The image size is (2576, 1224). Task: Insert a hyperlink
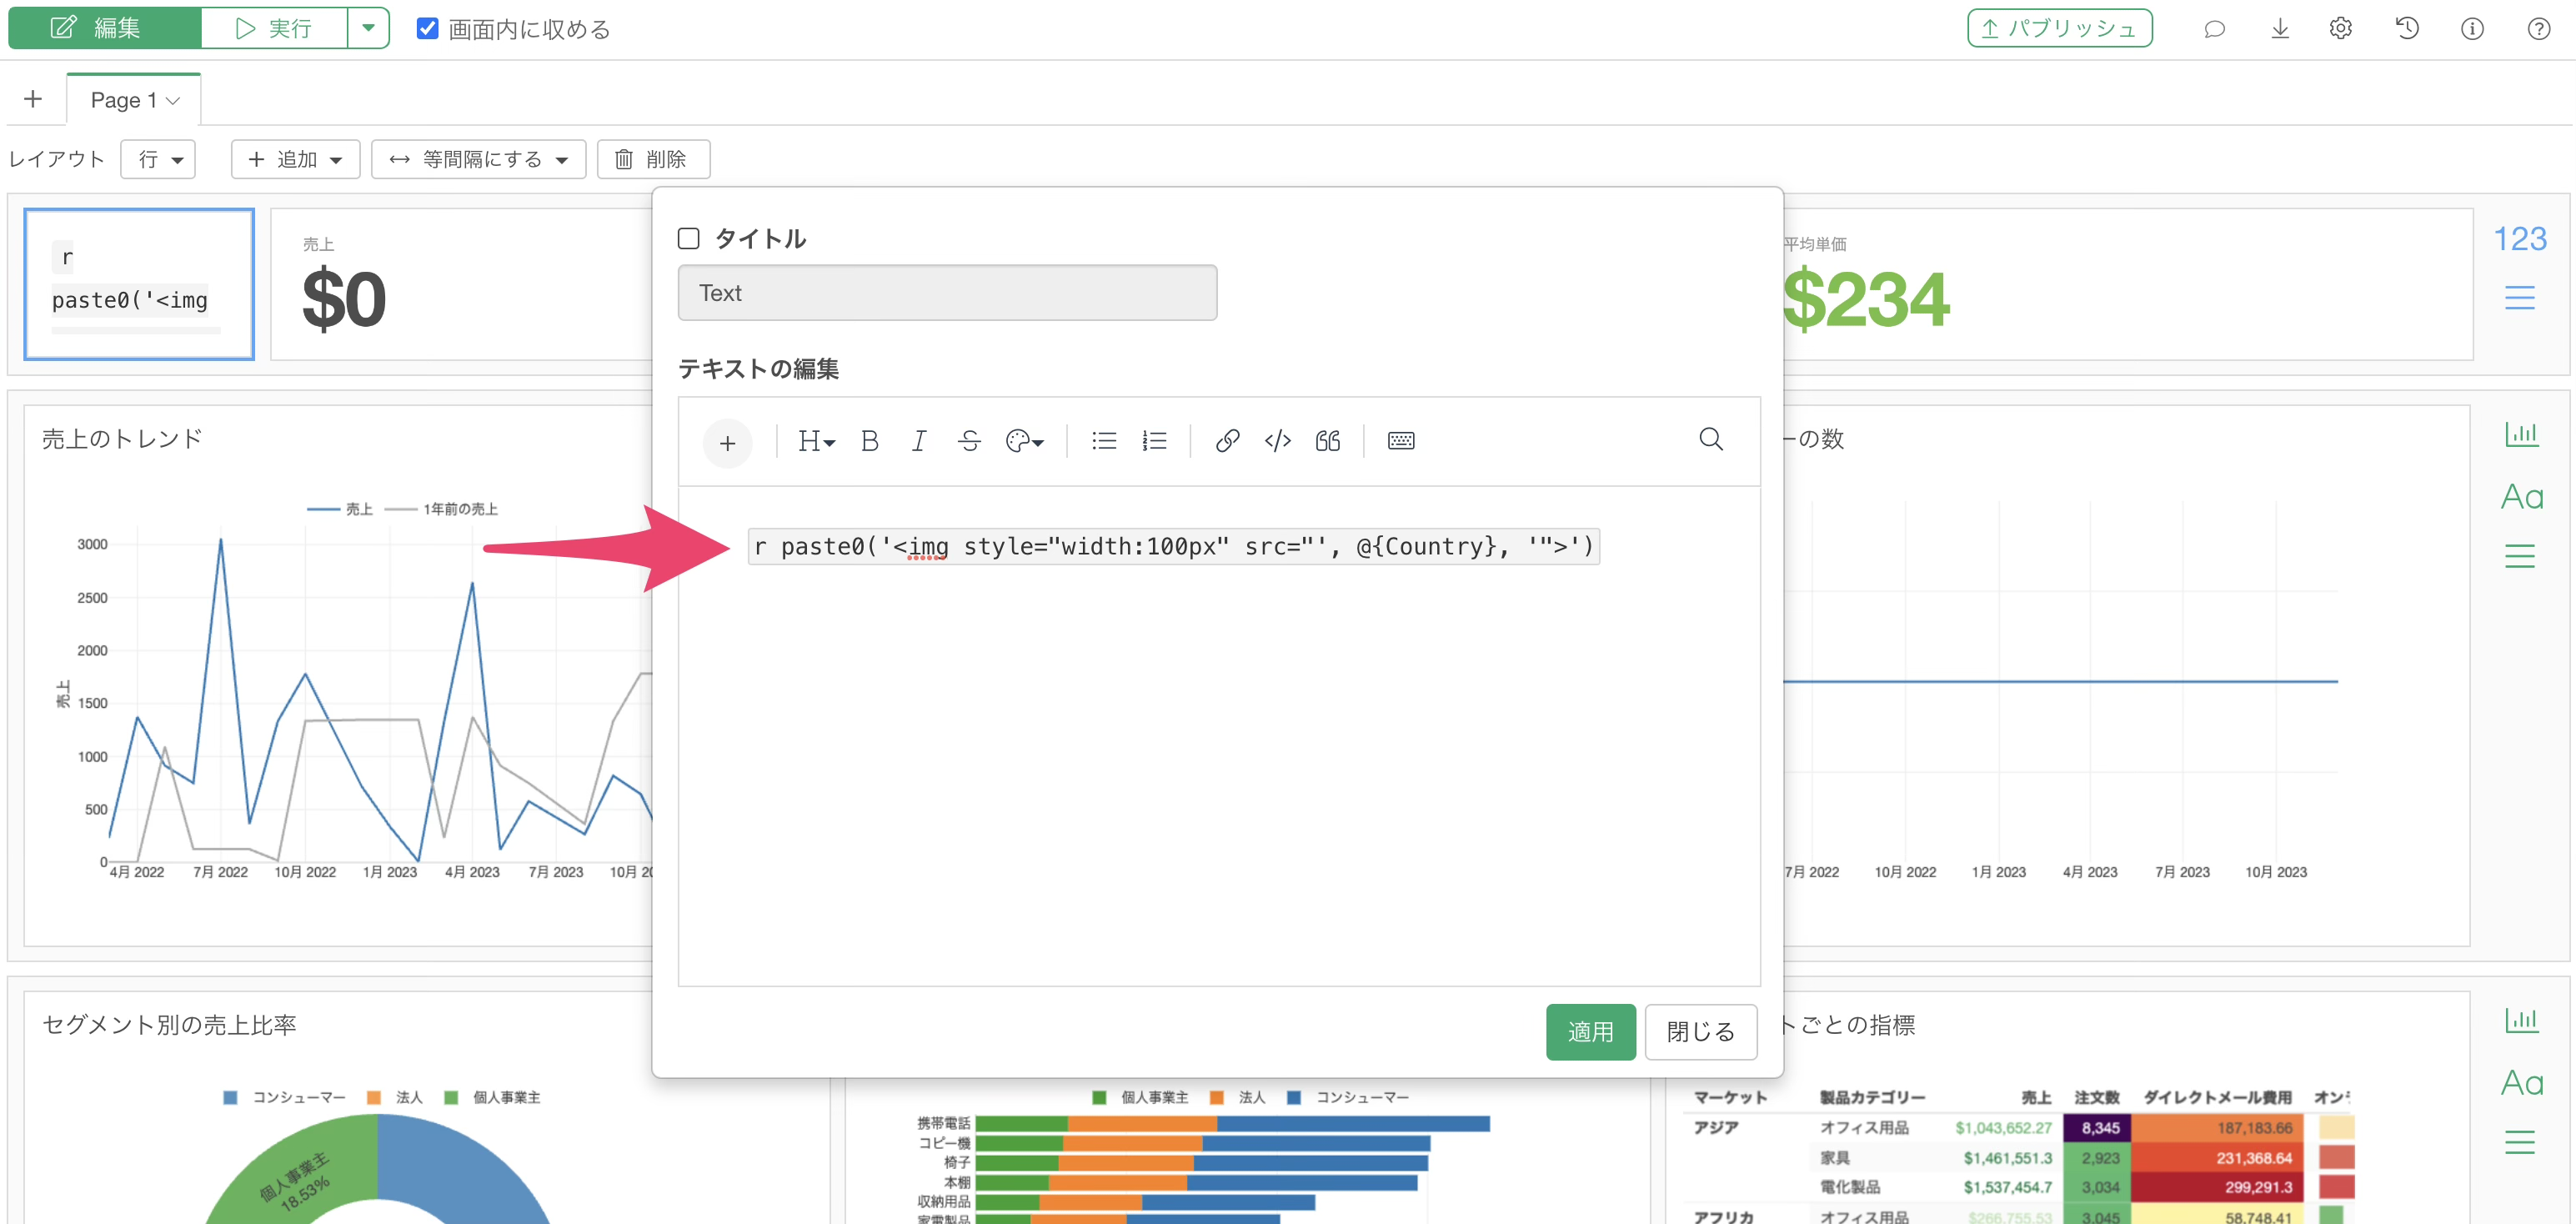(x=1227, y=441)
